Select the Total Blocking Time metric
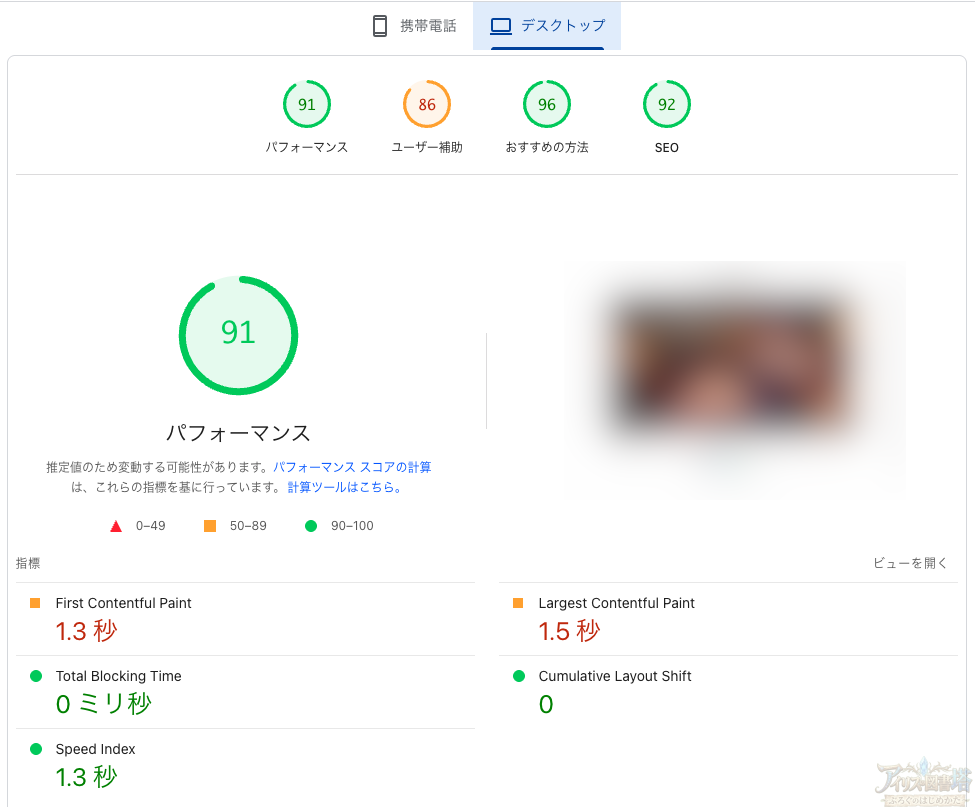This screenshot has width=975, height=807. click(x=118, y=676)
